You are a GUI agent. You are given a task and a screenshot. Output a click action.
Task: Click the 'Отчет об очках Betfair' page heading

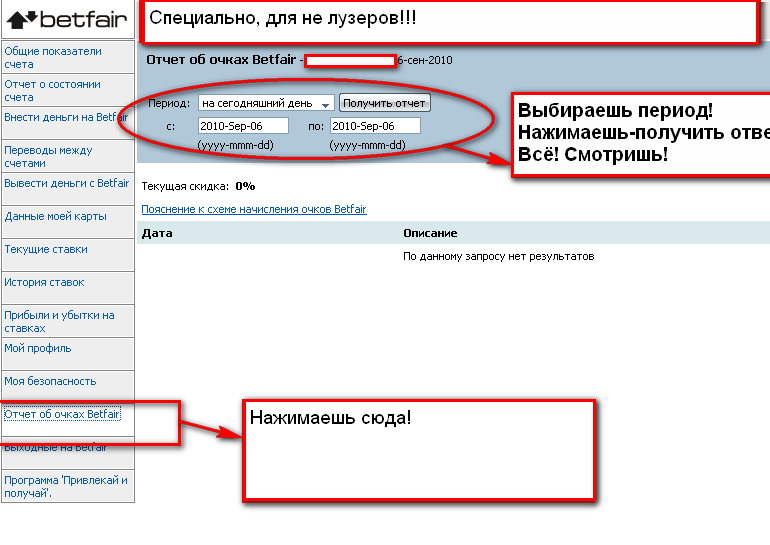point(221,59)
